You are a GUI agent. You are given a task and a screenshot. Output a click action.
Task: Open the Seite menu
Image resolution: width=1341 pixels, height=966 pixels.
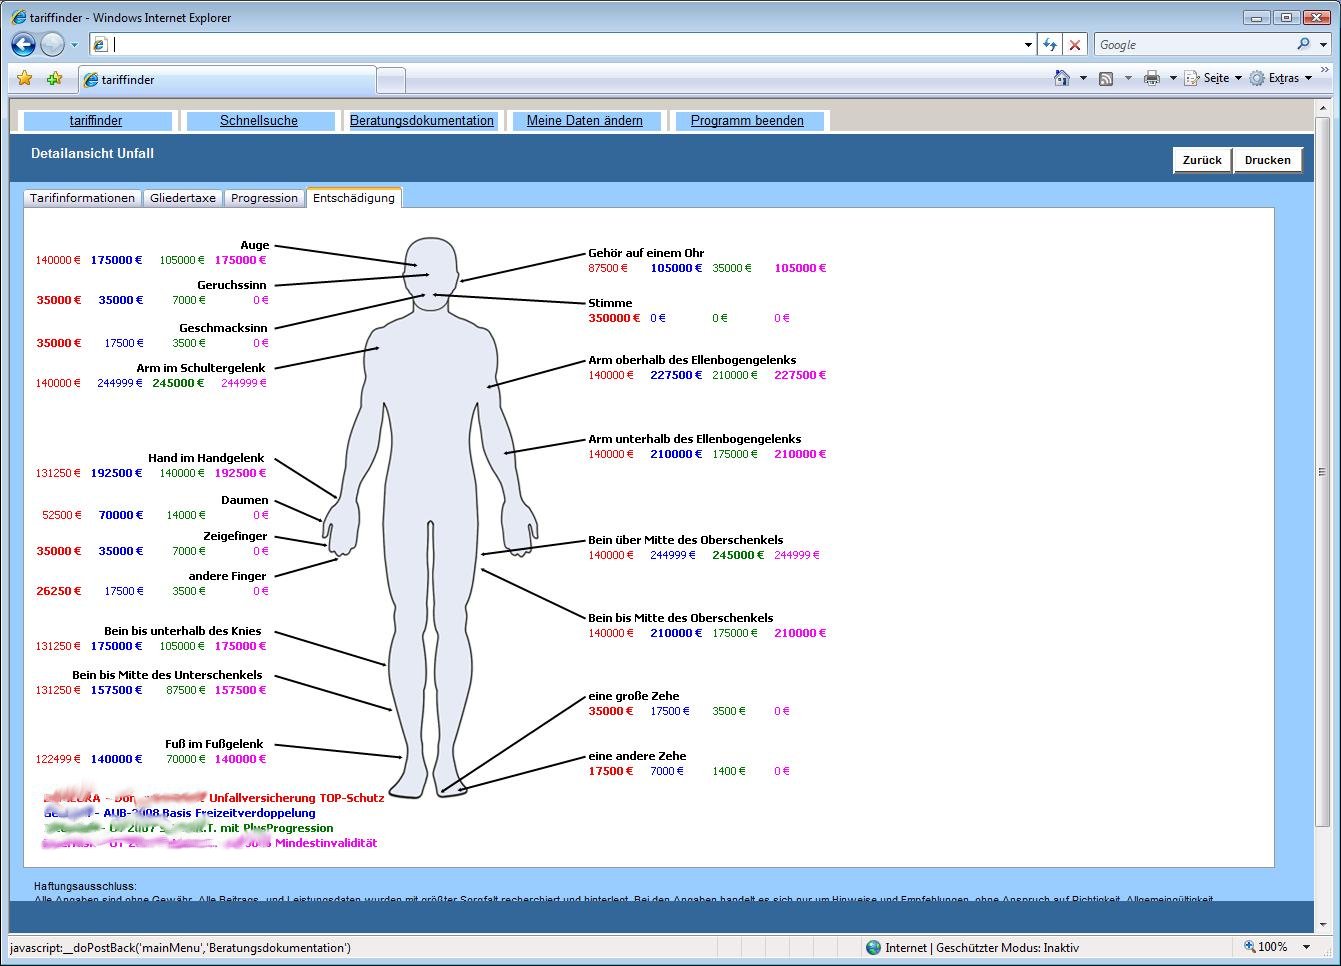(x=1213, y=78)
